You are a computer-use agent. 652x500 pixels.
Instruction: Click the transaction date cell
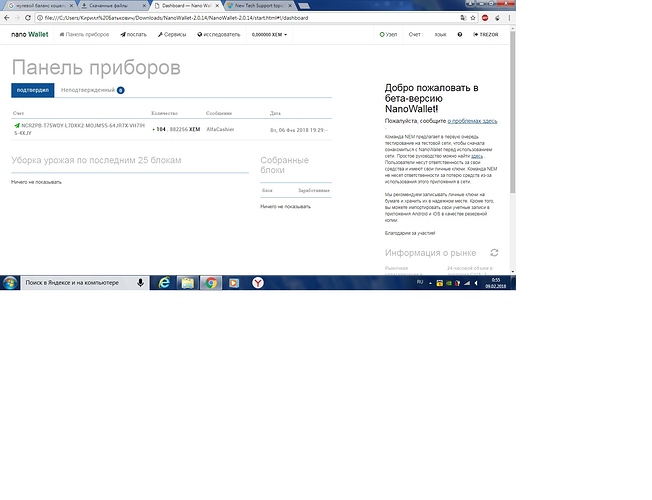tap(299, 130)
